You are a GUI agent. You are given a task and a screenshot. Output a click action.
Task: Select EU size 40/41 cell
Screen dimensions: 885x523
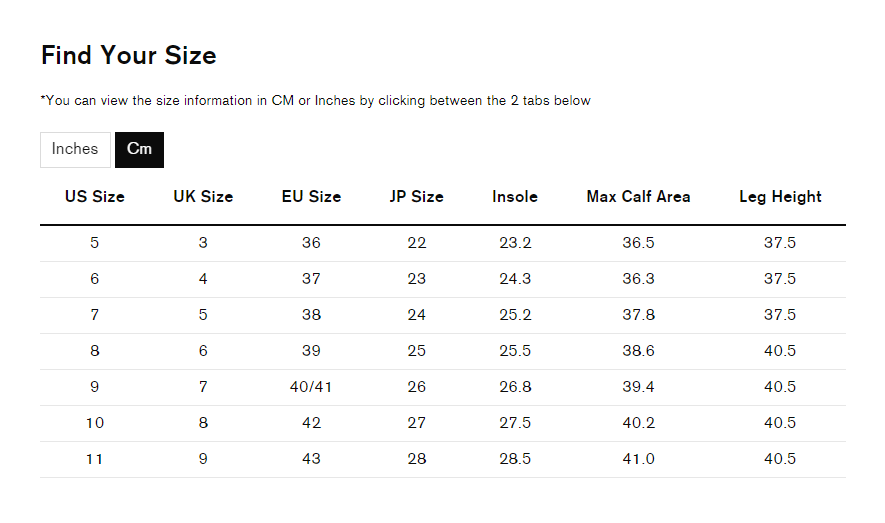[x=311, y=387]
